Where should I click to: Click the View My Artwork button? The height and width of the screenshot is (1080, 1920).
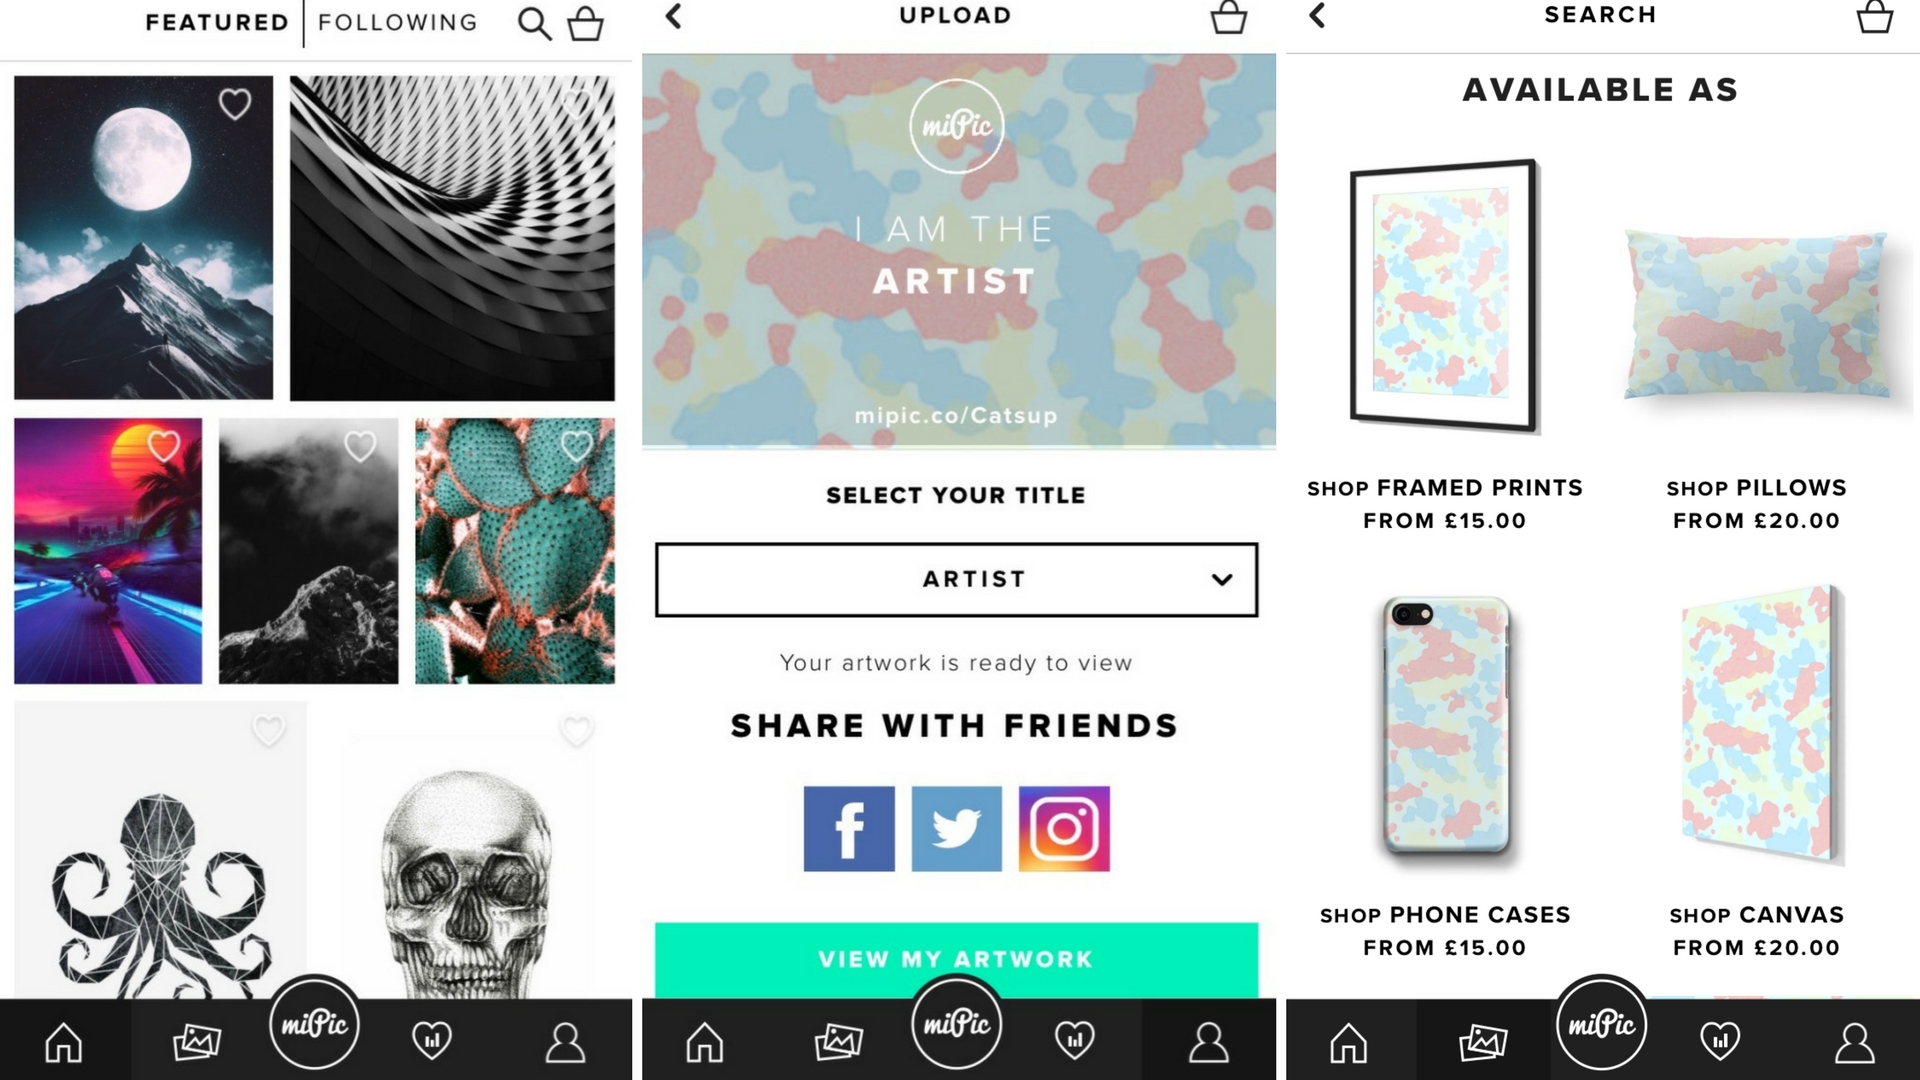956,959
